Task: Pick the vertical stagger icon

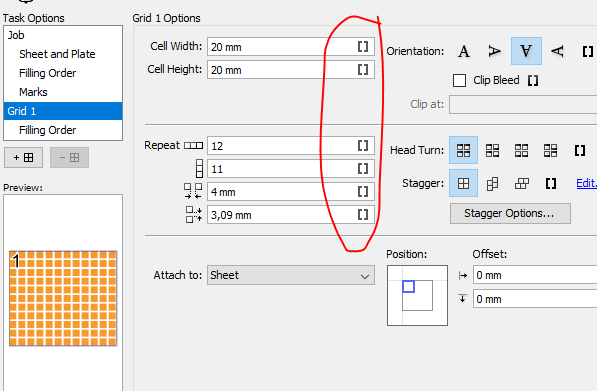Action: pos(492,184)
